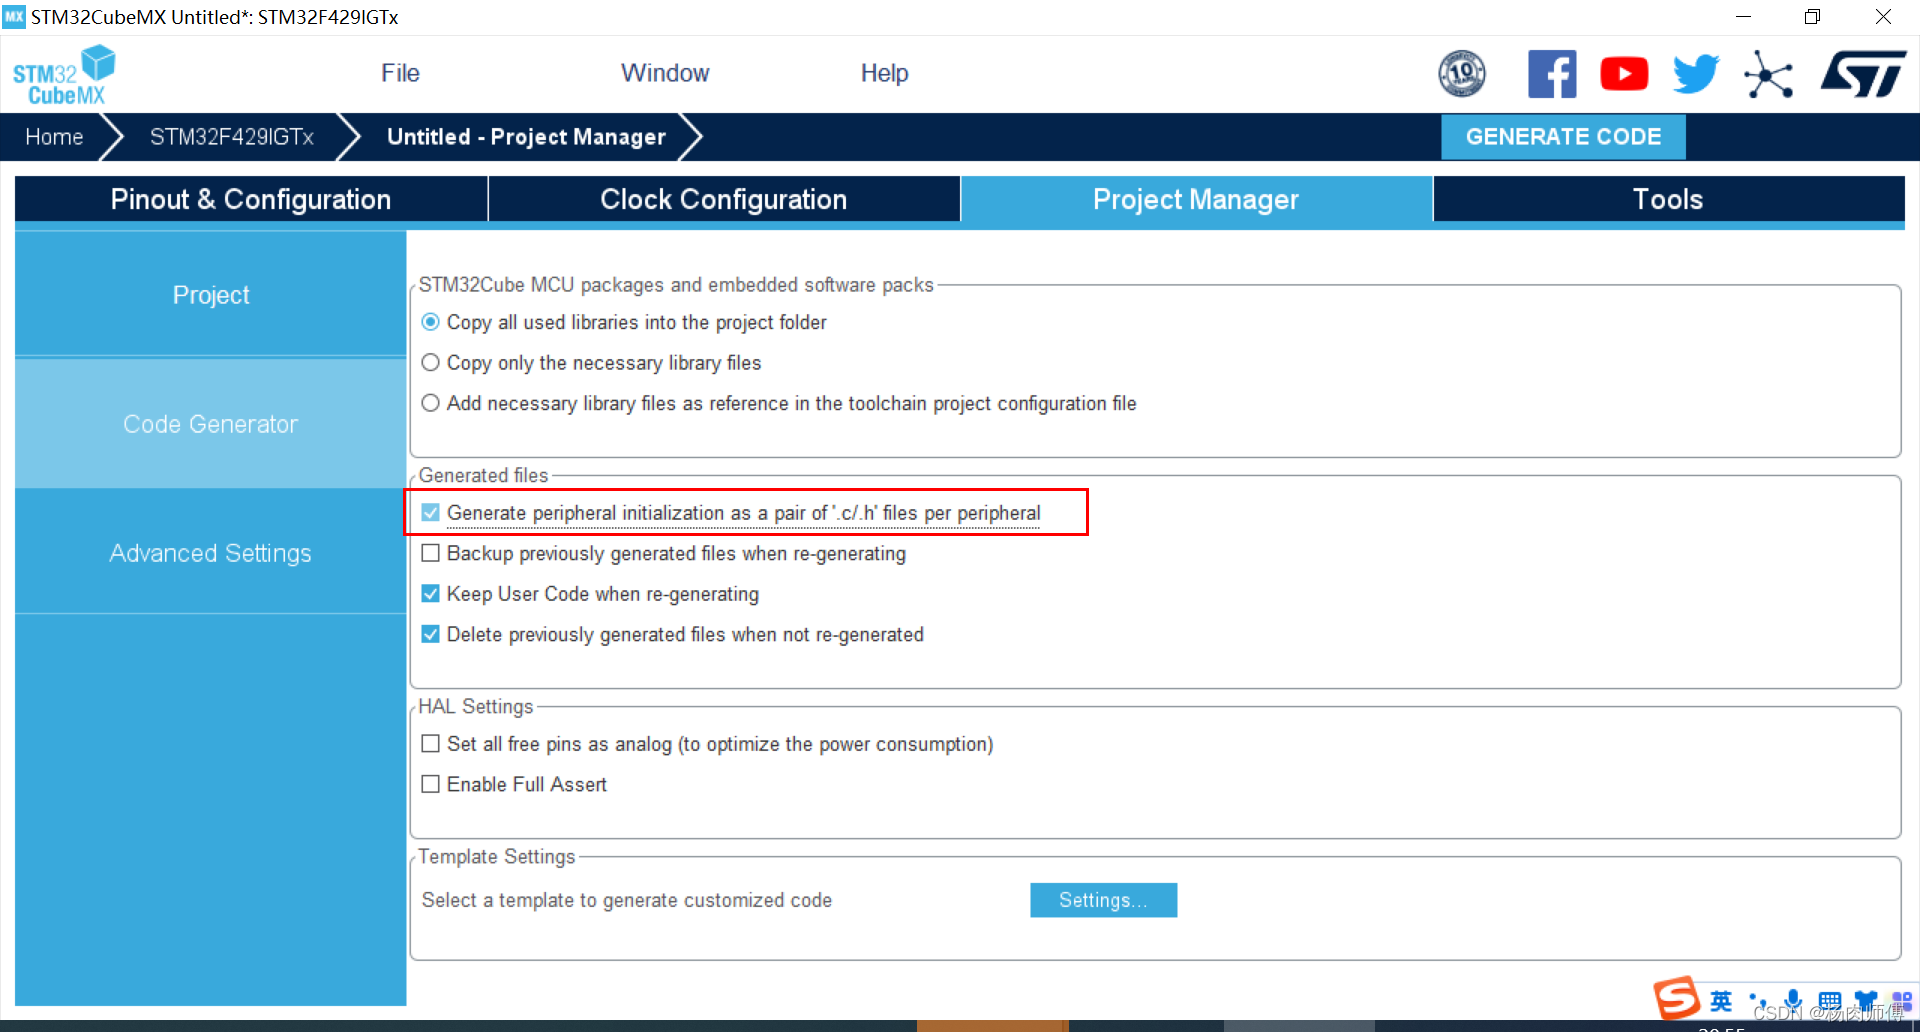This screenshot has width=1920, height=1032.
Task: Click STM32F429IGTx breadcrumb
Action: [x=232, y=137]
